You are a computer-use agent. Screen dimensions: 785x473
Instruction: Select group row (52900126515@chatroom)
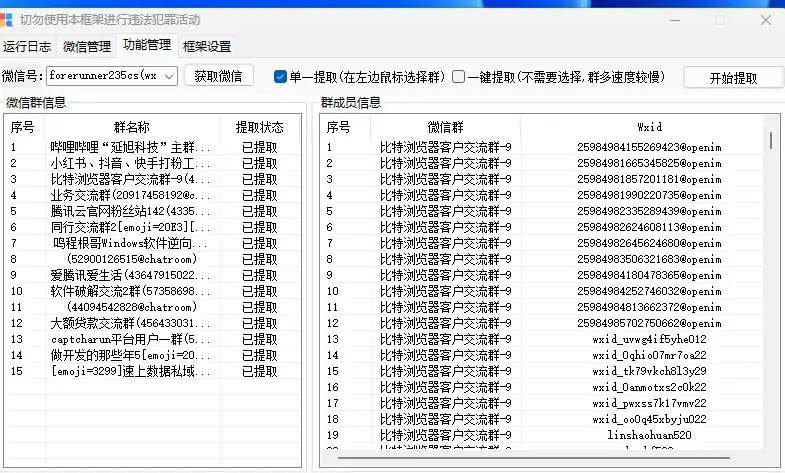point(153,259)
